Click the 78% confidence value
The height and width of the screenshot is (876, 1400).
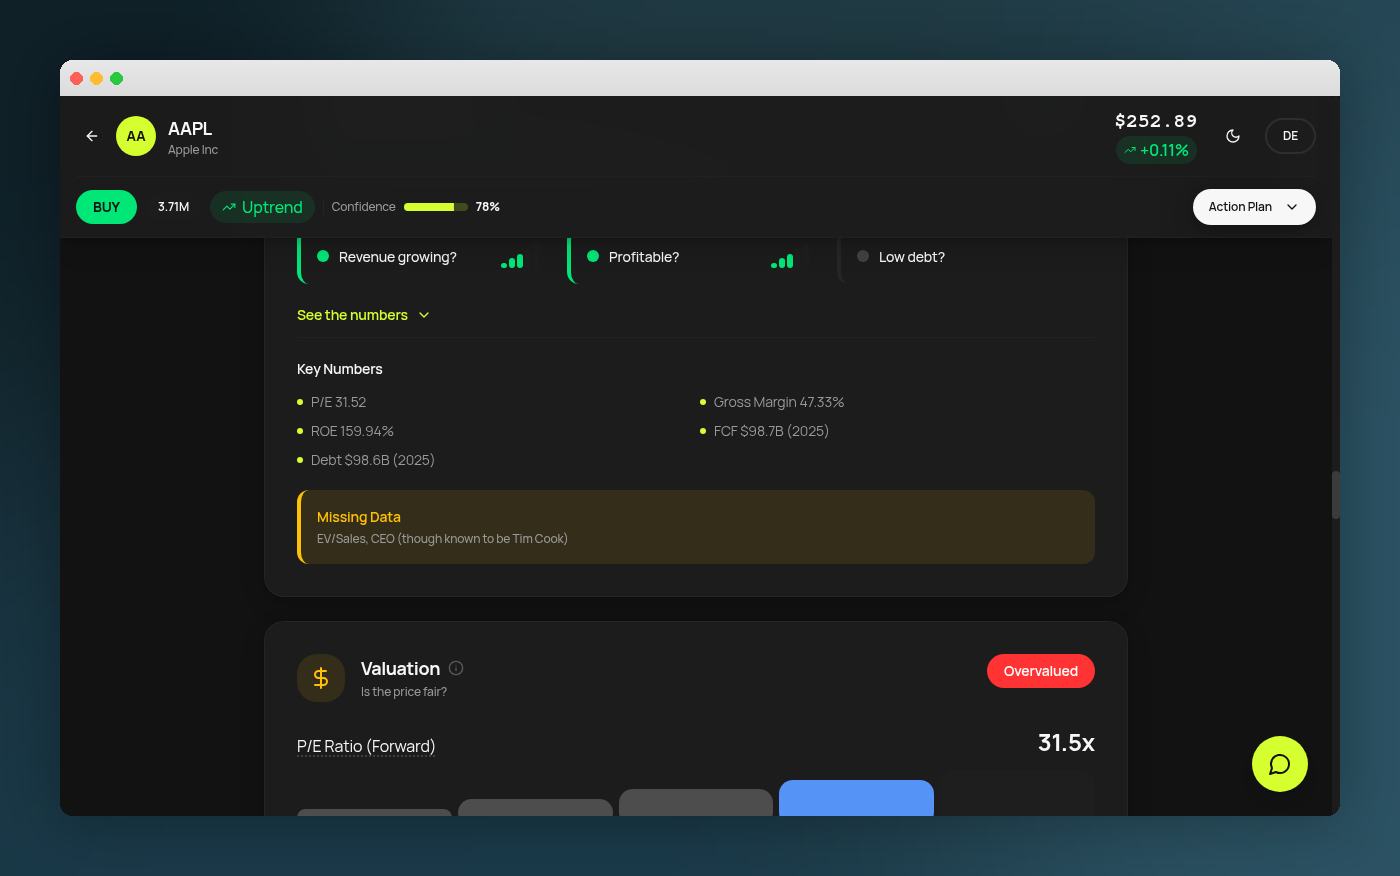coord(487,207)
